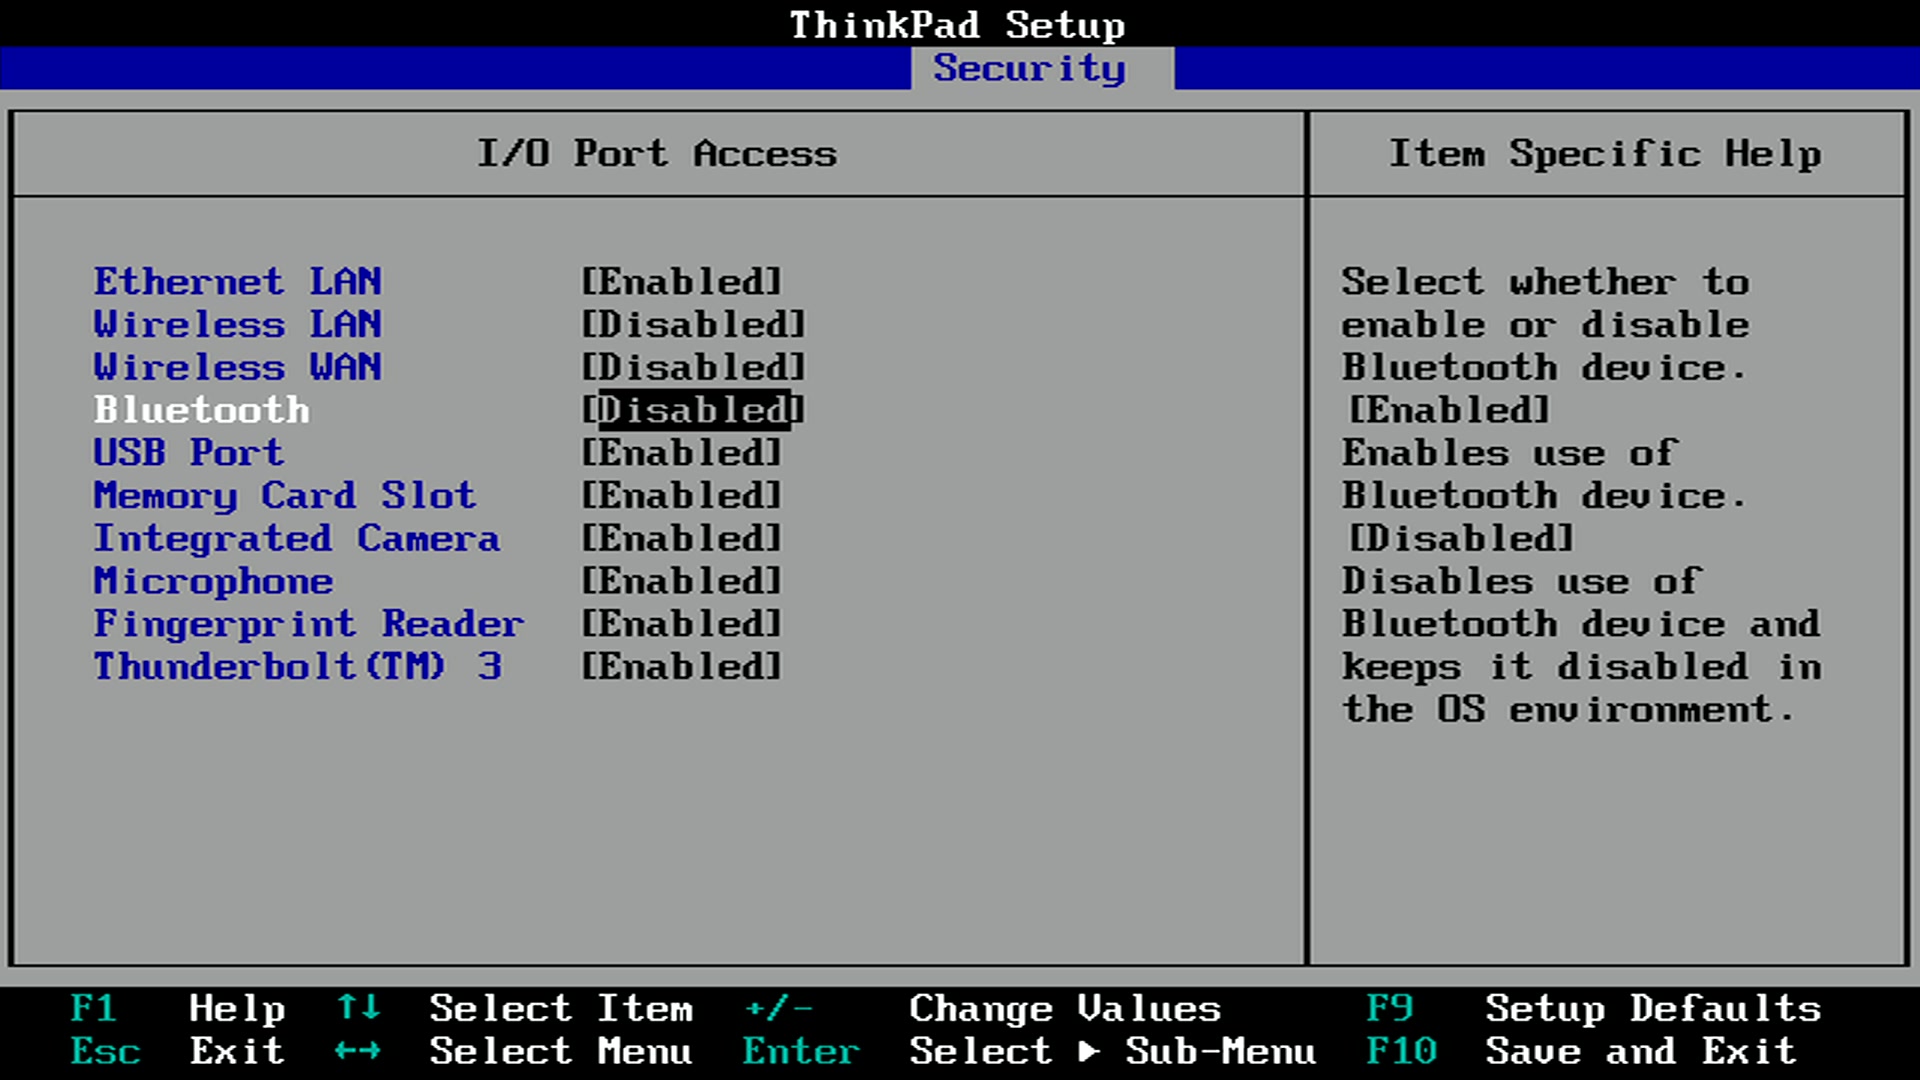The width and height of the screenshot is (1920, 1080).
Task: Toggle the highlighted Bluetooth Disabled value
Action: (693, 410)
